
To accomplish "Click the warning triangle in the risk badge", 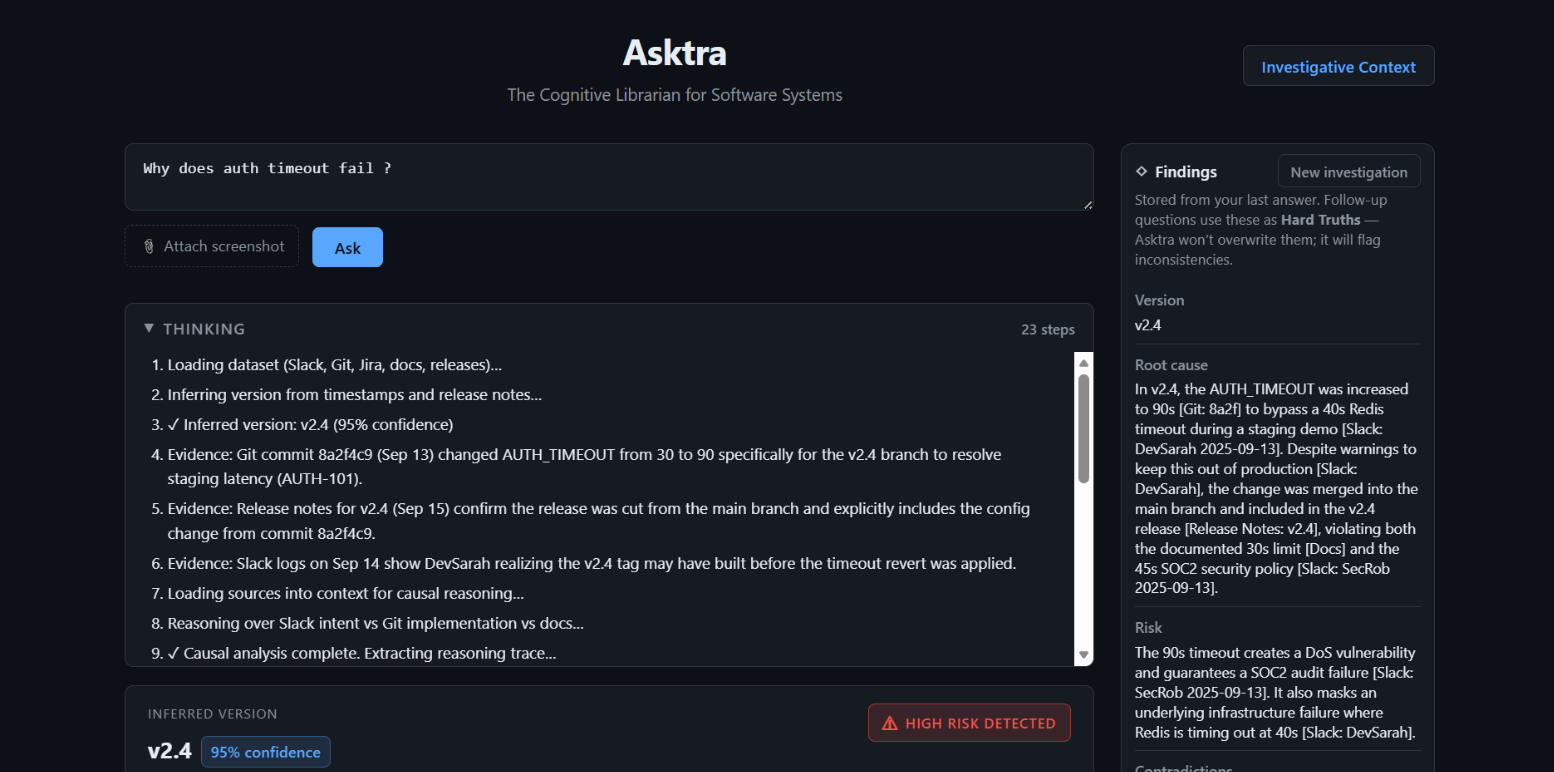I will [889, 723].
